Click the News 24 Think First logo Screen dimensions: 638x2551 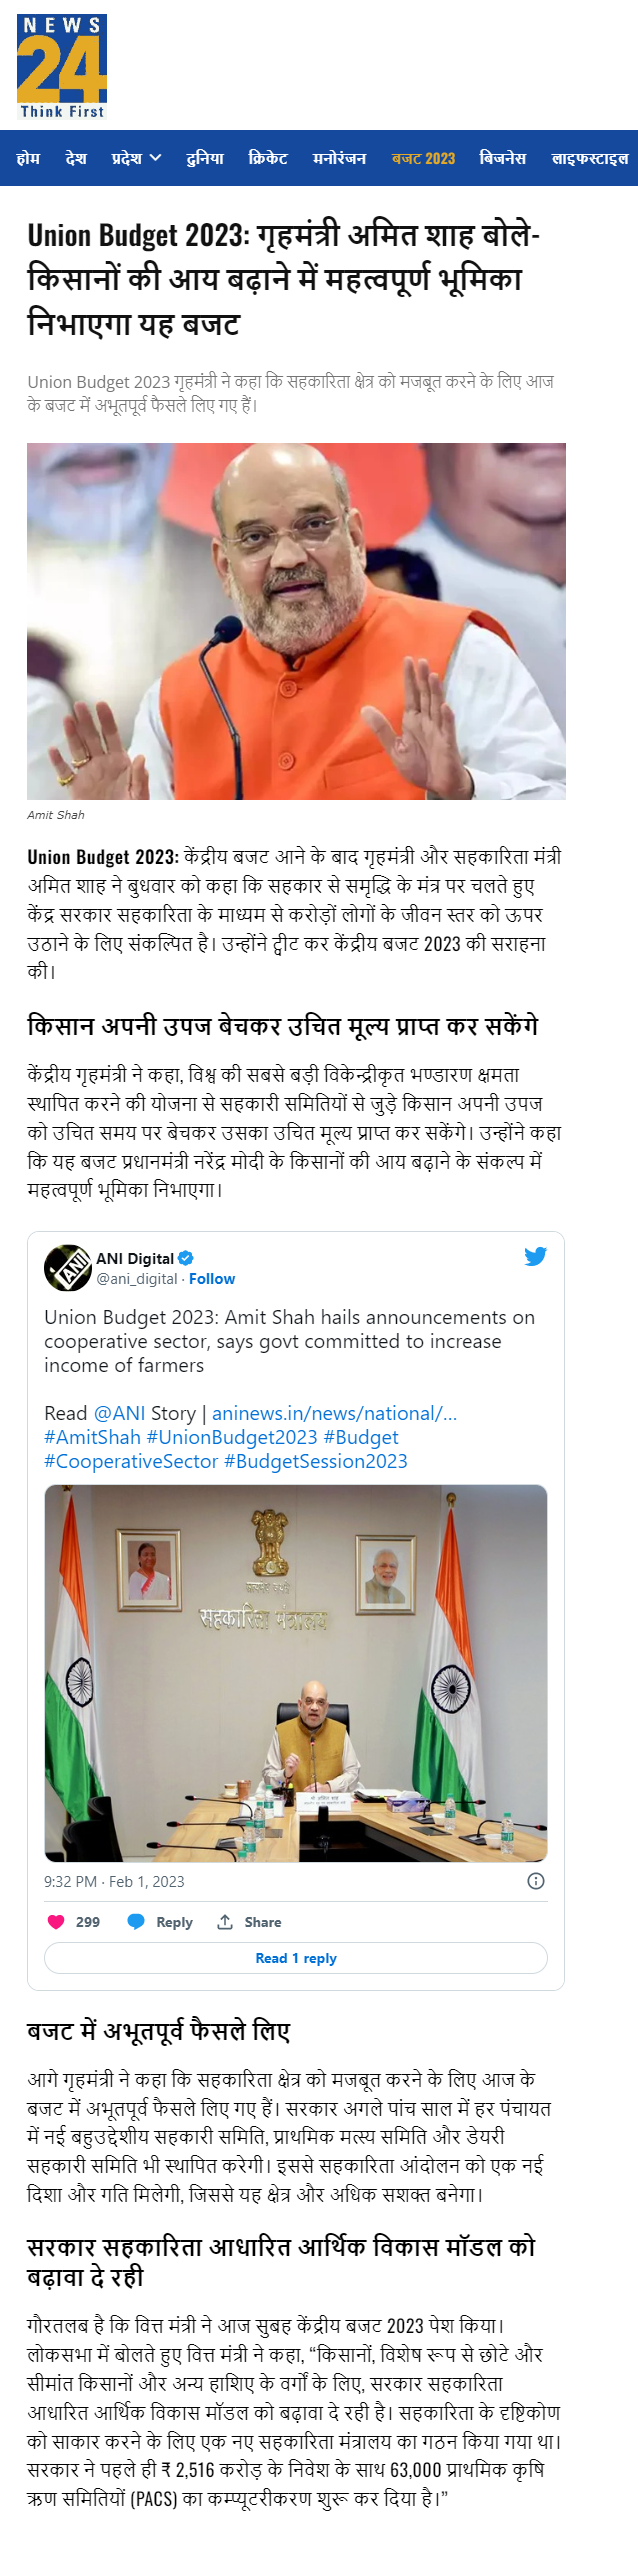62,67
